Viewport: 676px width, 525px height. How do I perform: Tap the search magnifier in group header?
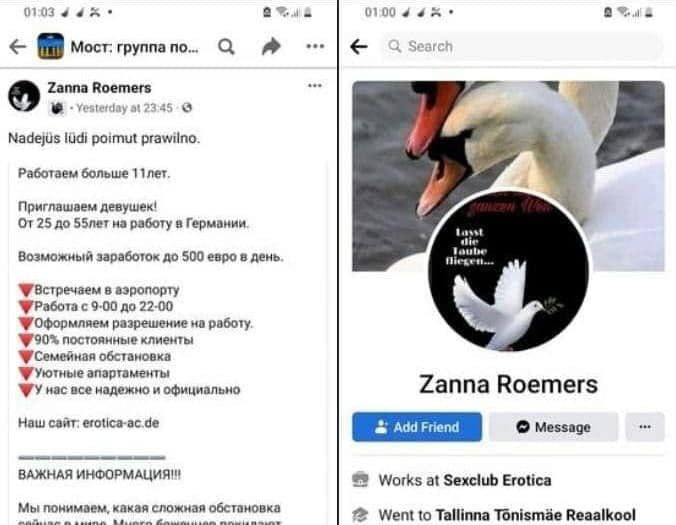(226, 47)
